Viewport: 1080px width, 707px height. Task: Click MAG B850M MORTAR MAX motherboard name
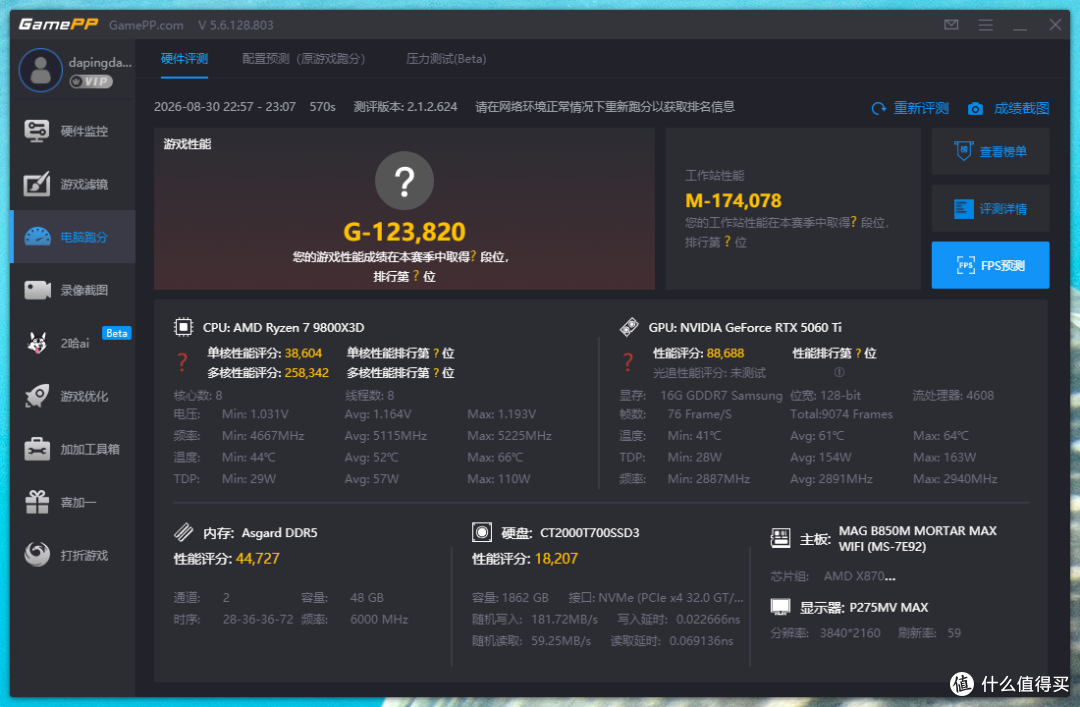pos(917,538)
